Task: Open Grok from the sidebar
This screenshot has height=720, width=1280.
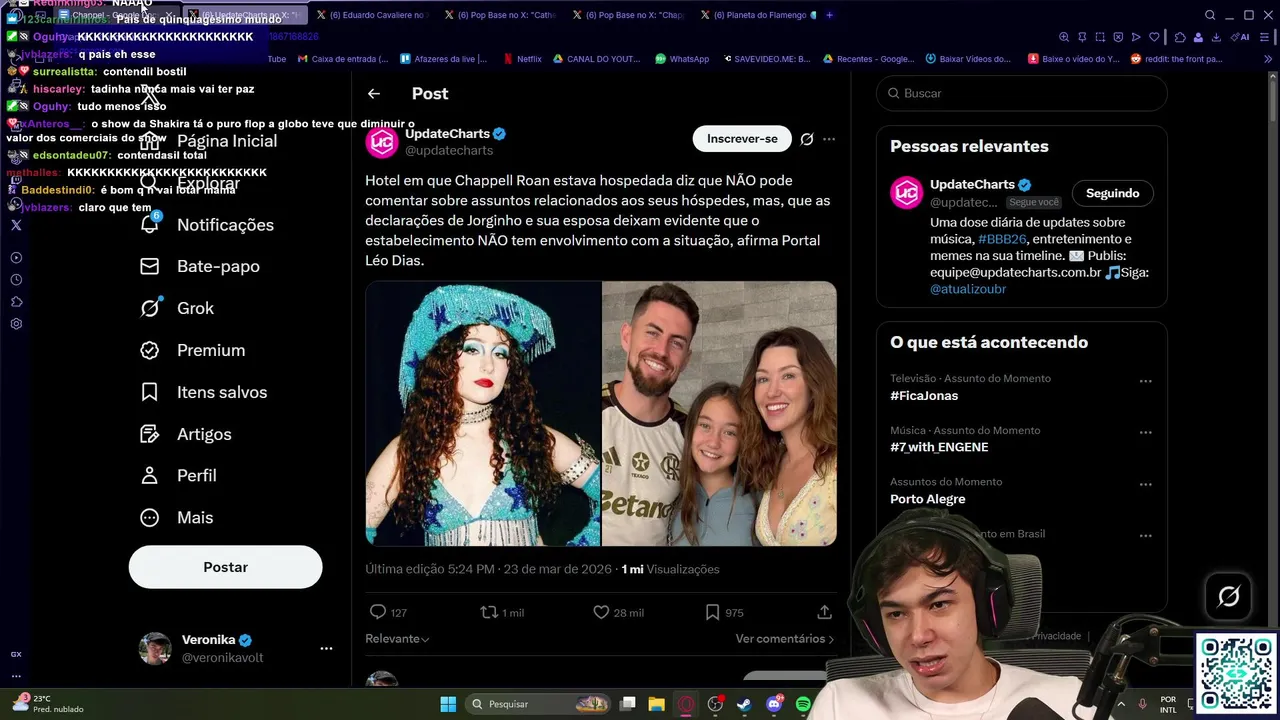Action: click(195, 308)
